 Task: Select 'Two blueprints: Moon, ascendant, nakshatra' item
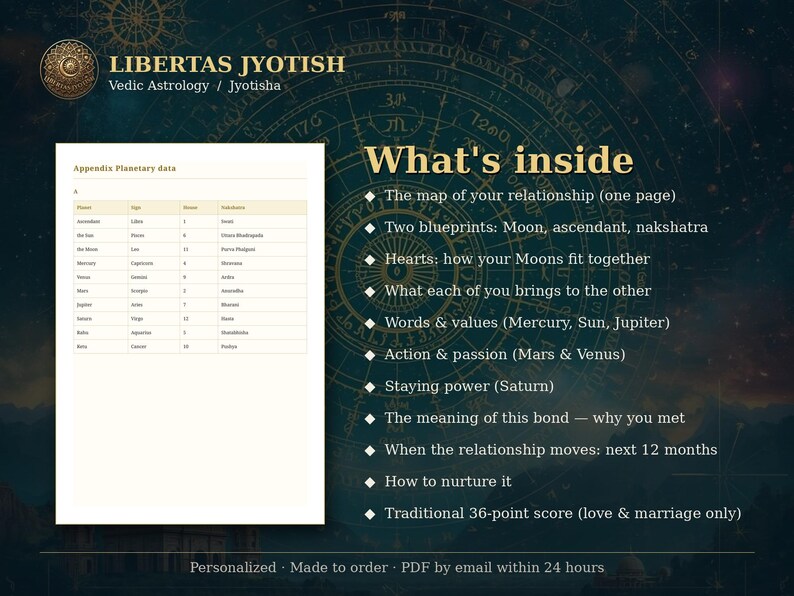tap(546, 227)
